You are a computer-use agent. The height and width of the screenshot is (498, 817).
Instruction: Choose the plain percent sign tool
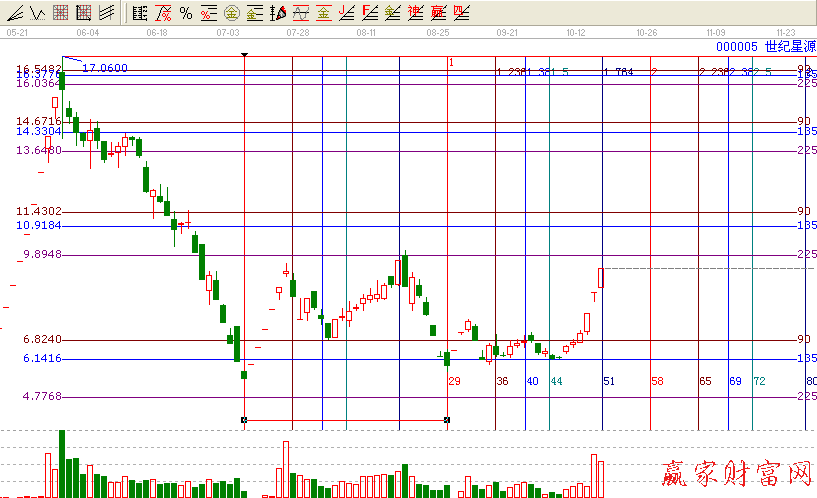185,13
